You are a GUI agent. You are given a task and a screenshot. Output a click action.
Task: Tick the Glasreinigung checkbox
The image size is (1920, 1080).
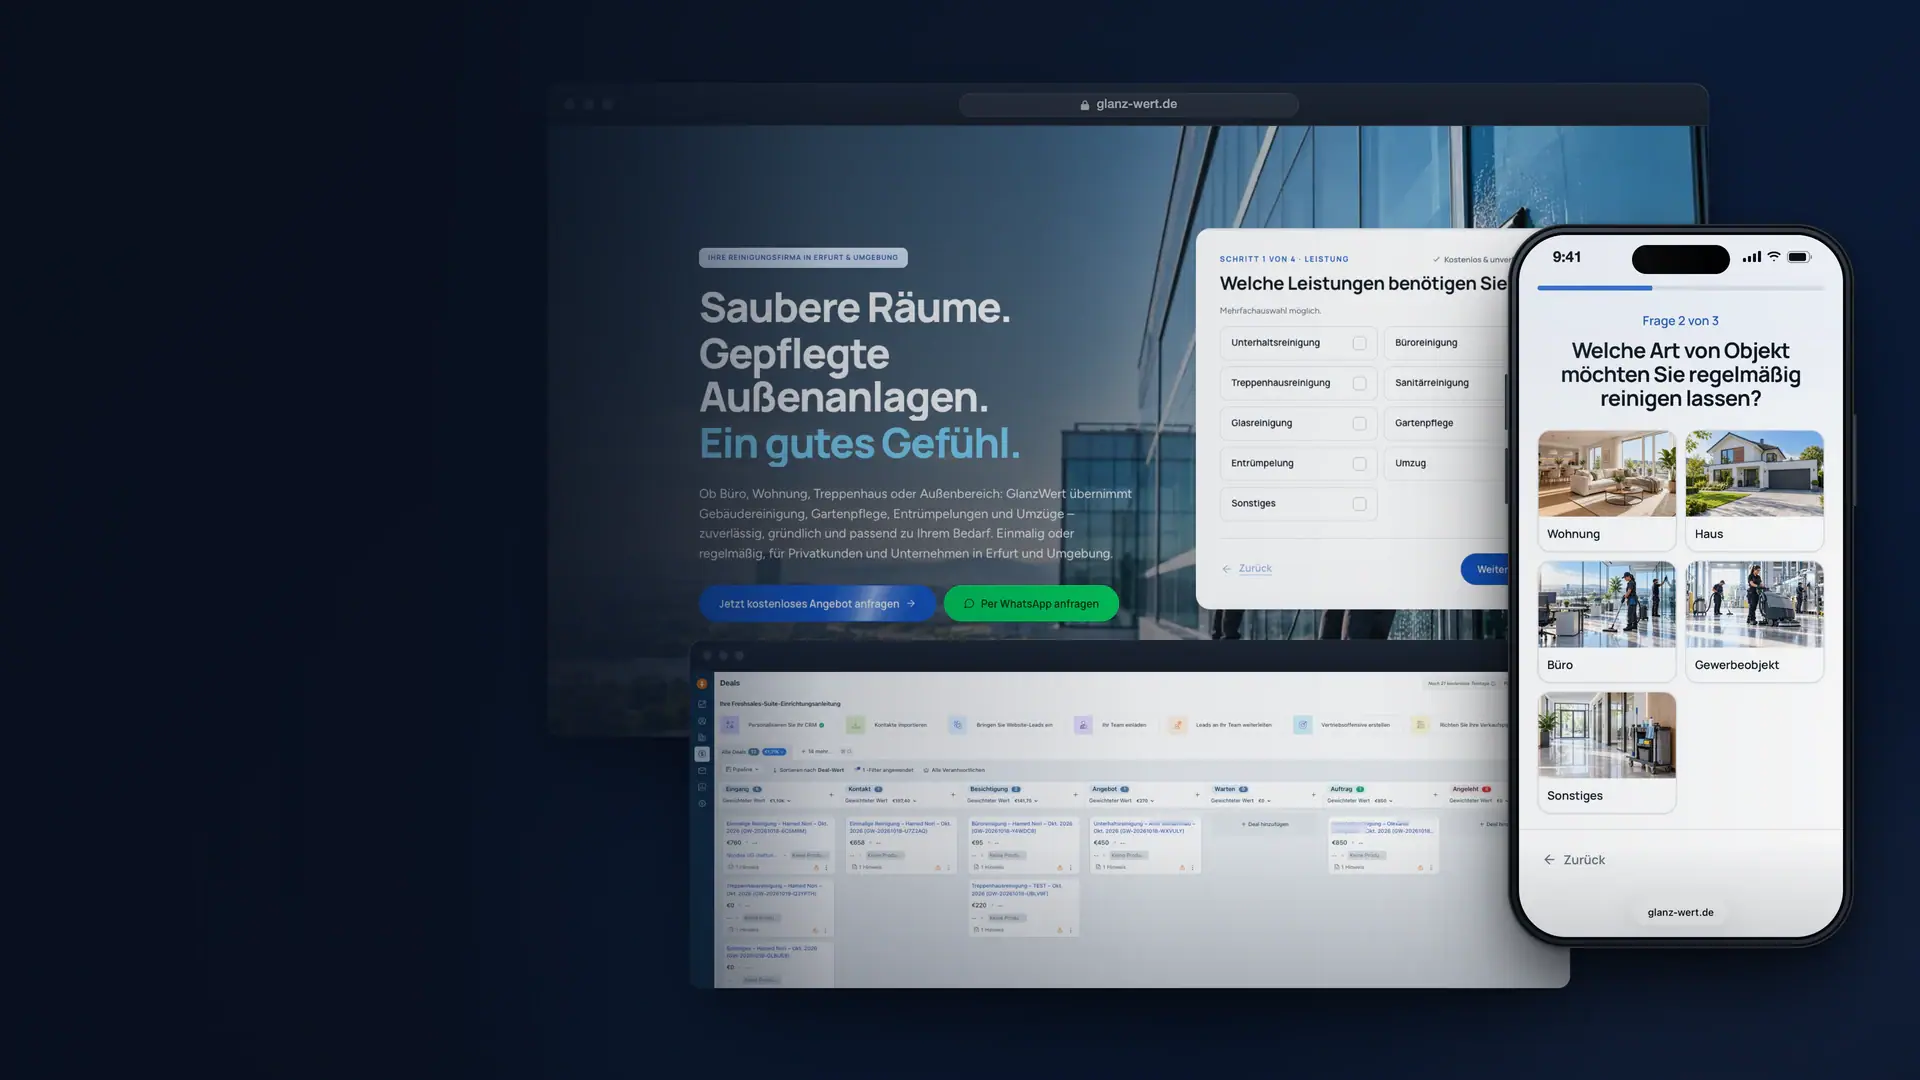pyautogui.click(x=1359, y=423)
